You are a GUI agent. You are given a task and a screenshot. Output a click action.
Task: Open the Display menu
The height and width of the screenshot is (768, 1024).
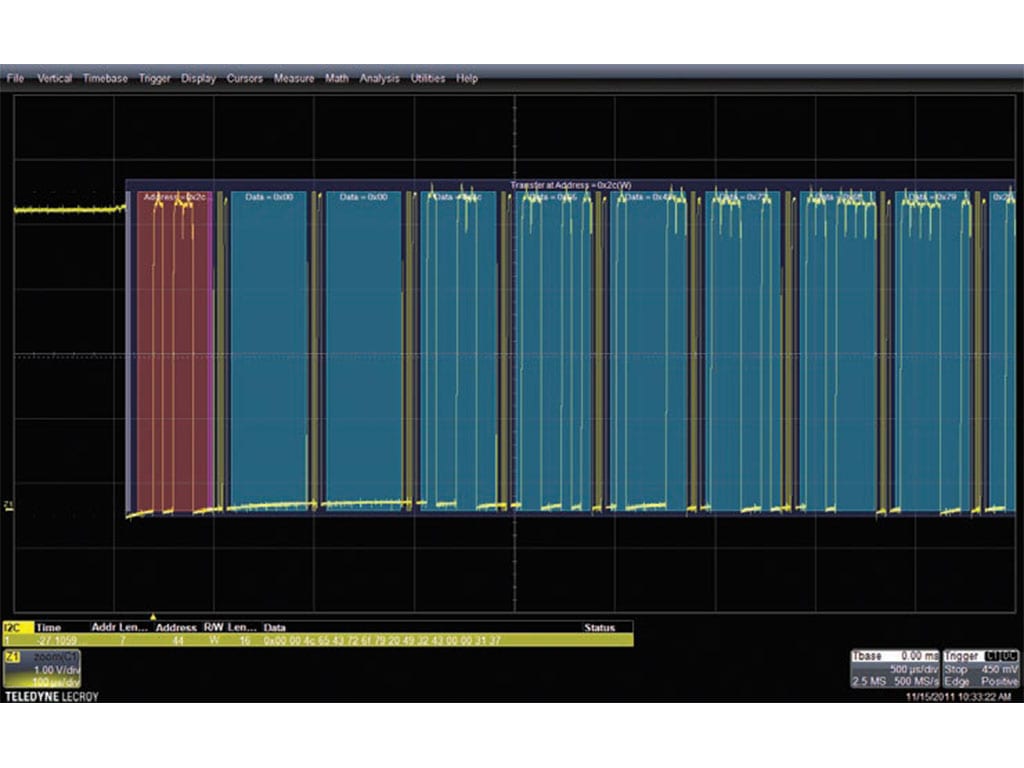coord(199,78)
